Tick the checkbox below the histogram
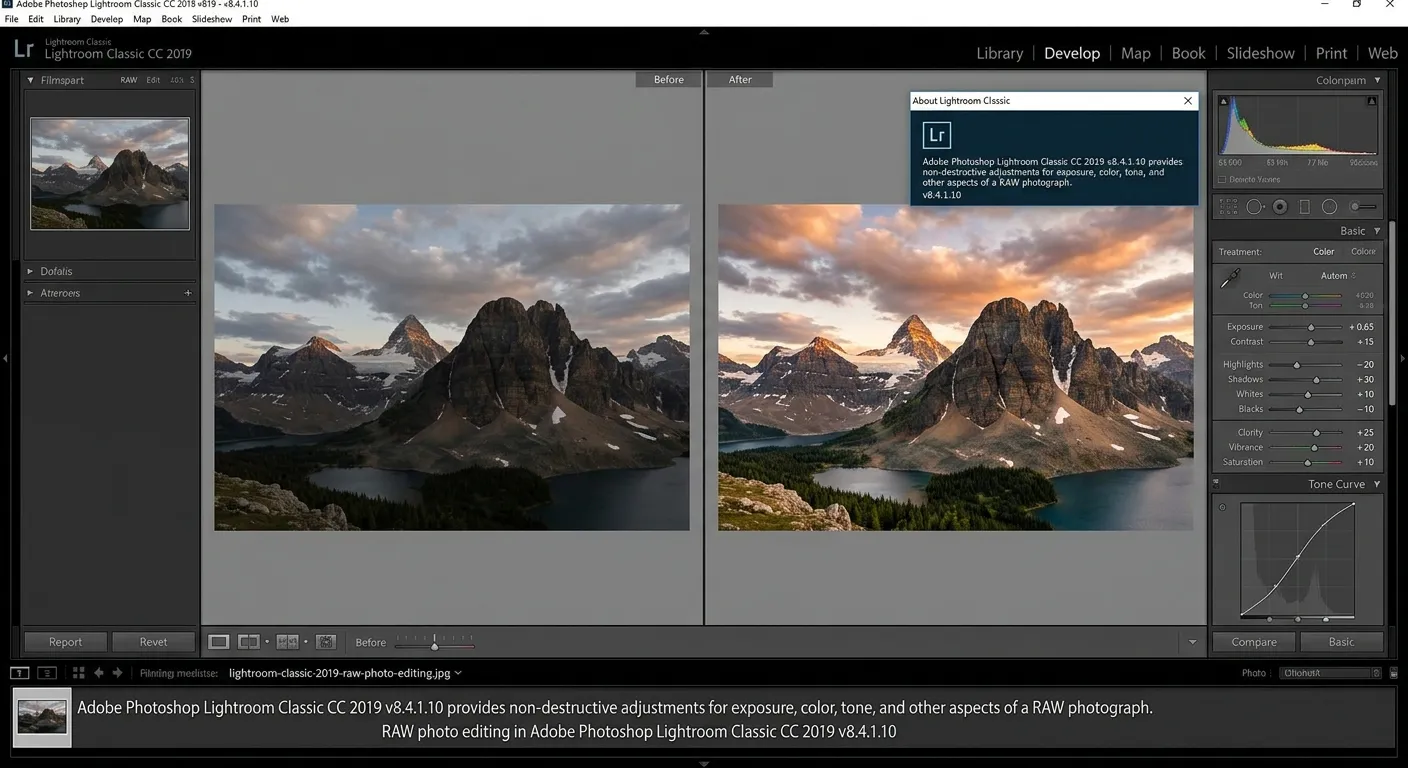This screenshot has width=1408, height=768. pyautogui.click(x=1222, y=180)
